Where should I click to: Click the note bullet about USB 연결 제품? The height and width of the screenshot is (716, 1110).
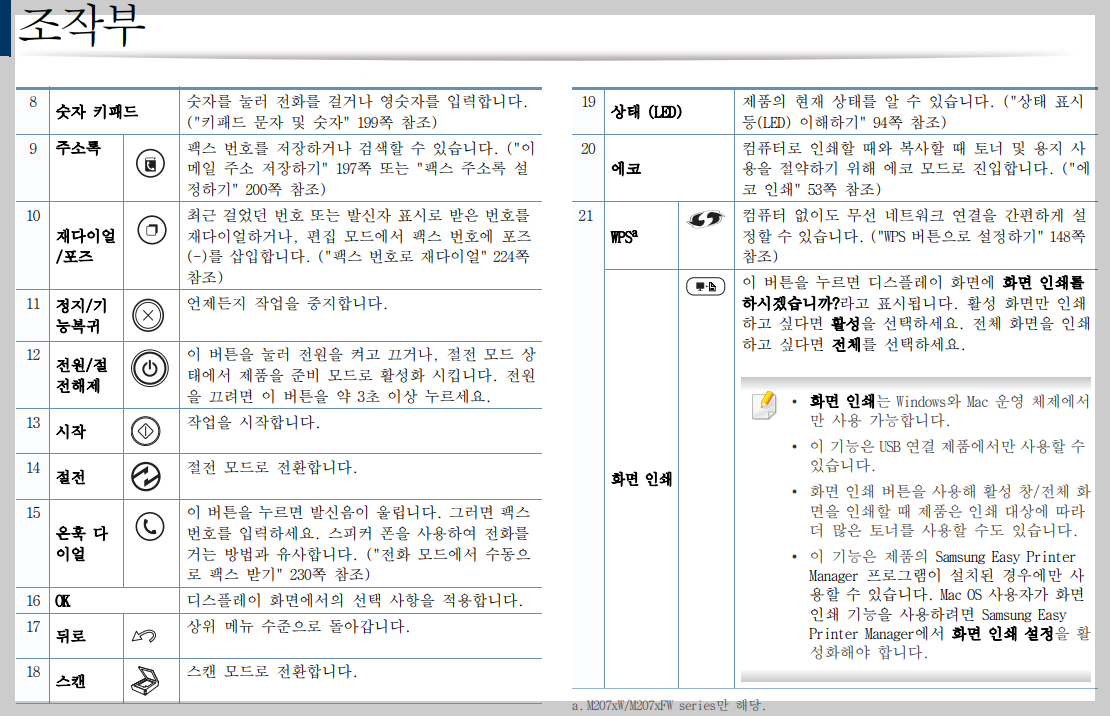point(948,456)
